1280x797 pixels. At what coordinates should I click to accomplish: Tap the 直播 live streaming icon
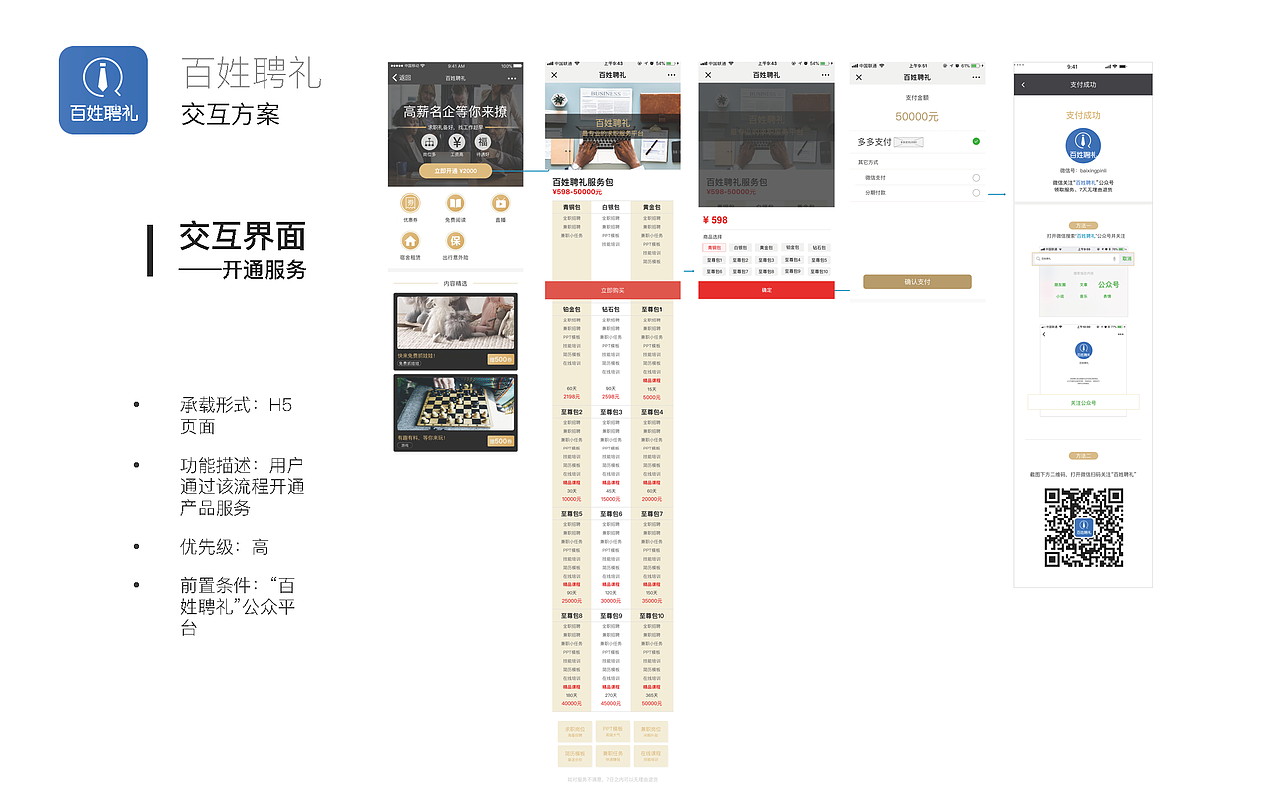[500, 203]
